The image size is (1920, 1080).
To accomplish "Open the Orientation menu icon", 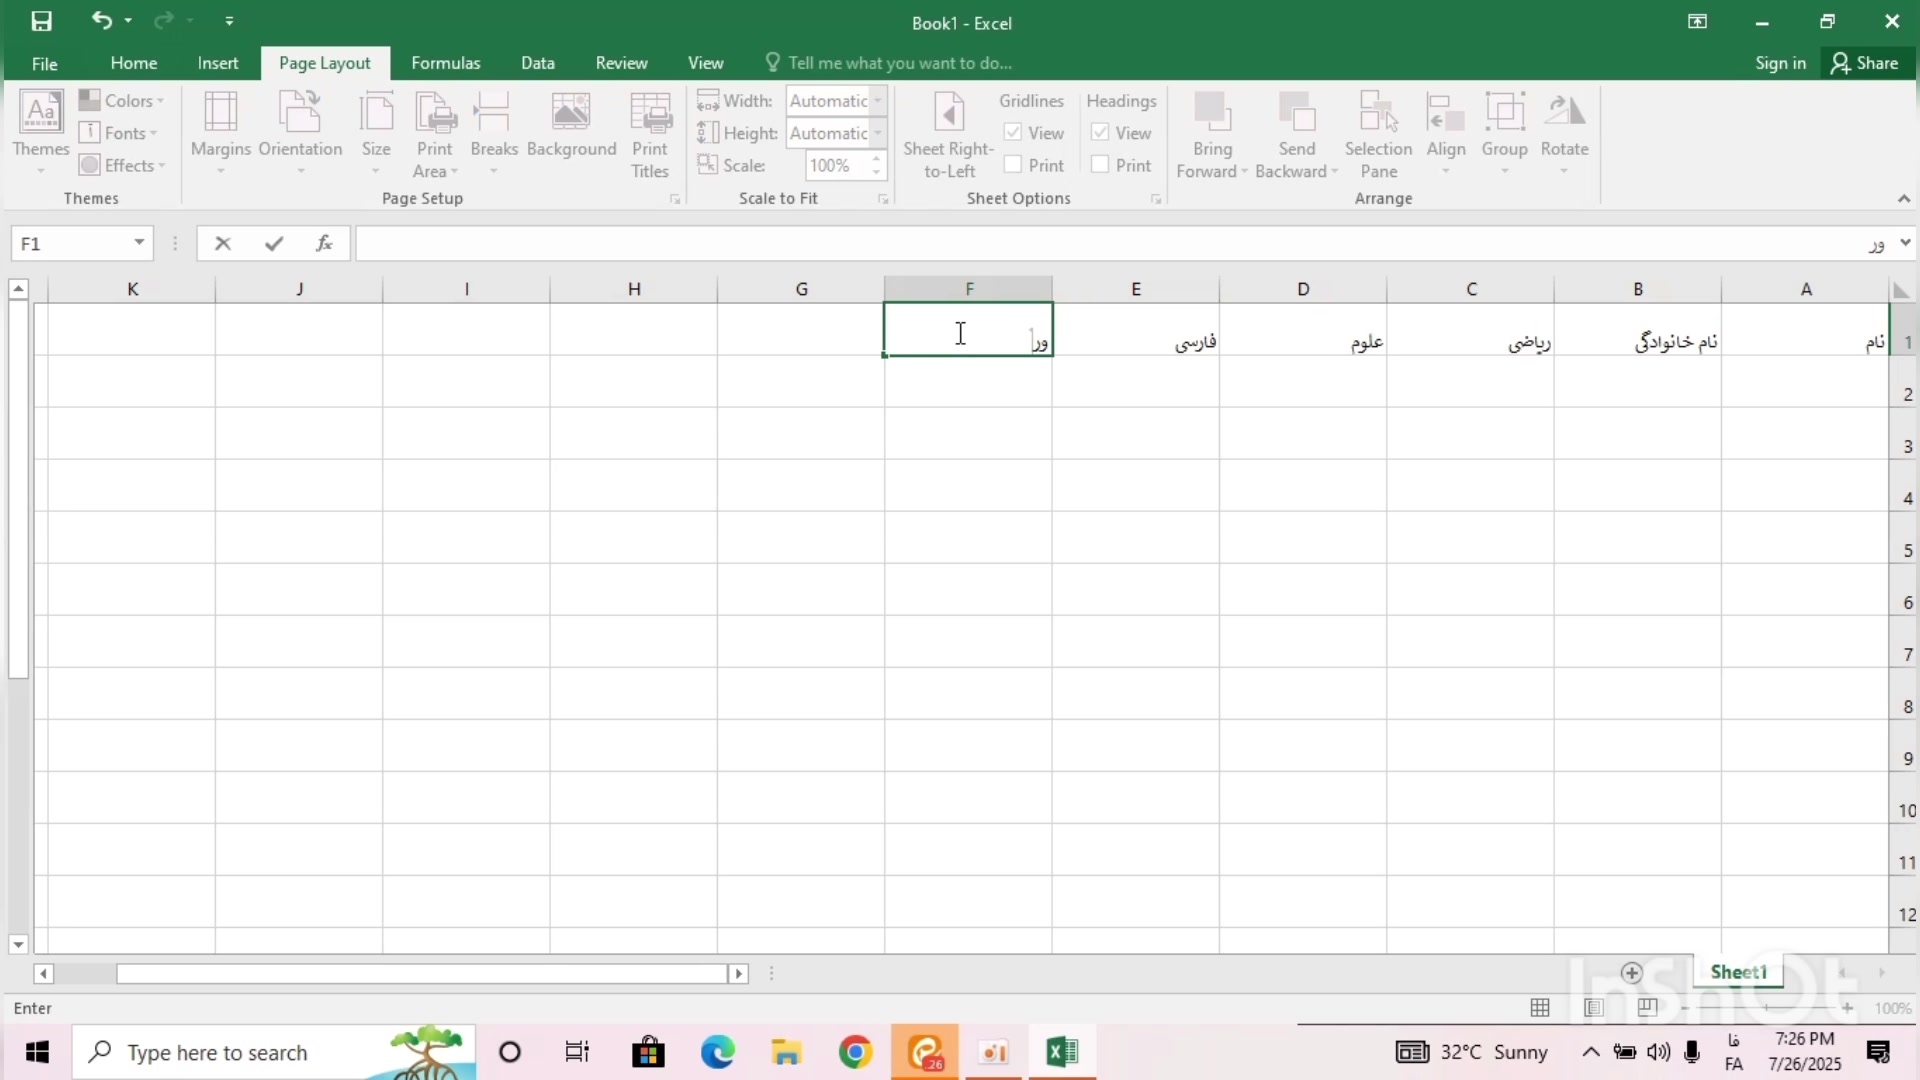I will [300, 112].
